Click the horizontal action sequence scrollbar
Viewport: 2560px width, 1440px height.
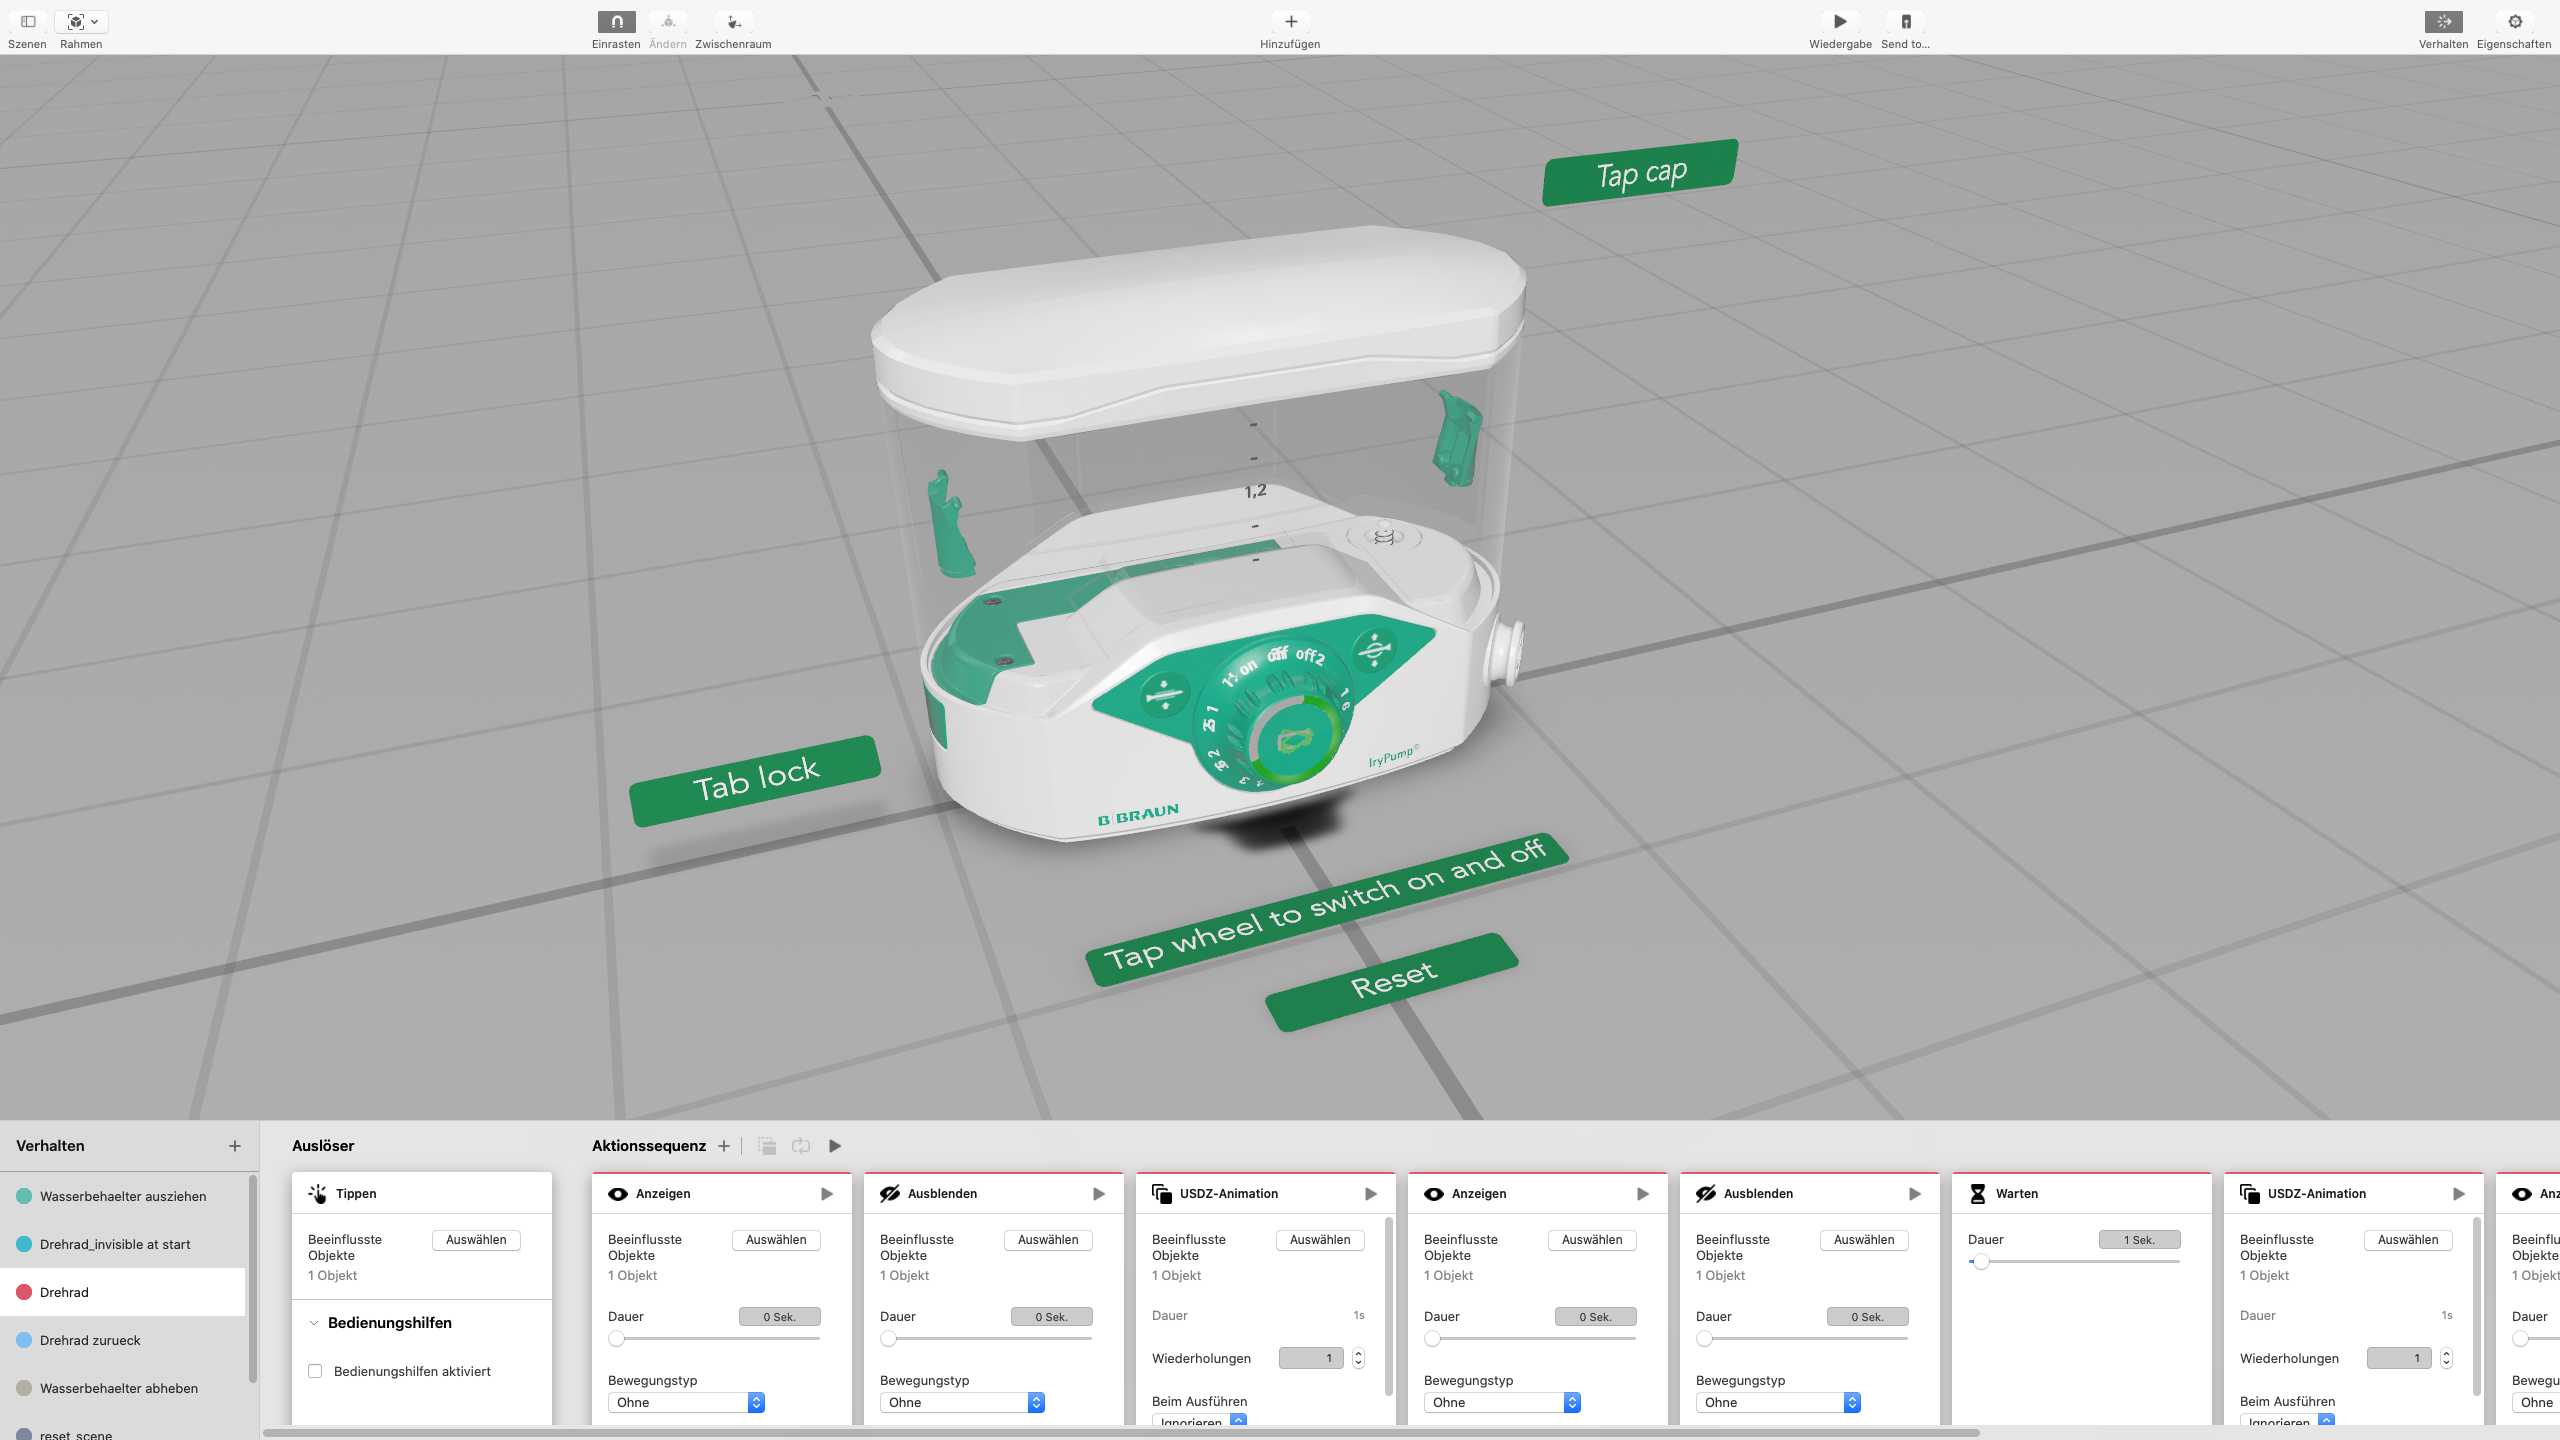[x=1120, y=1433]
